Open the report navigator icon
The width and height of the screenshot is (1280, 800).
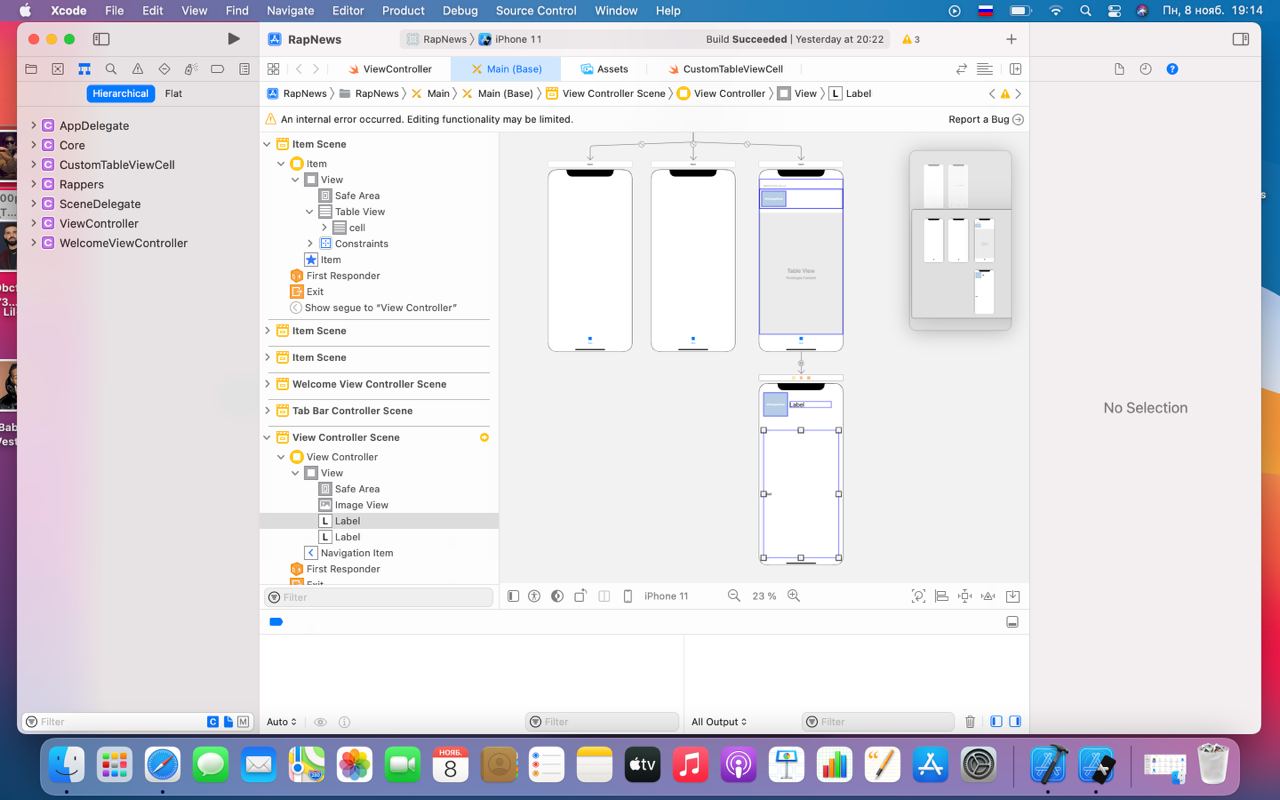tap(244, 69)
